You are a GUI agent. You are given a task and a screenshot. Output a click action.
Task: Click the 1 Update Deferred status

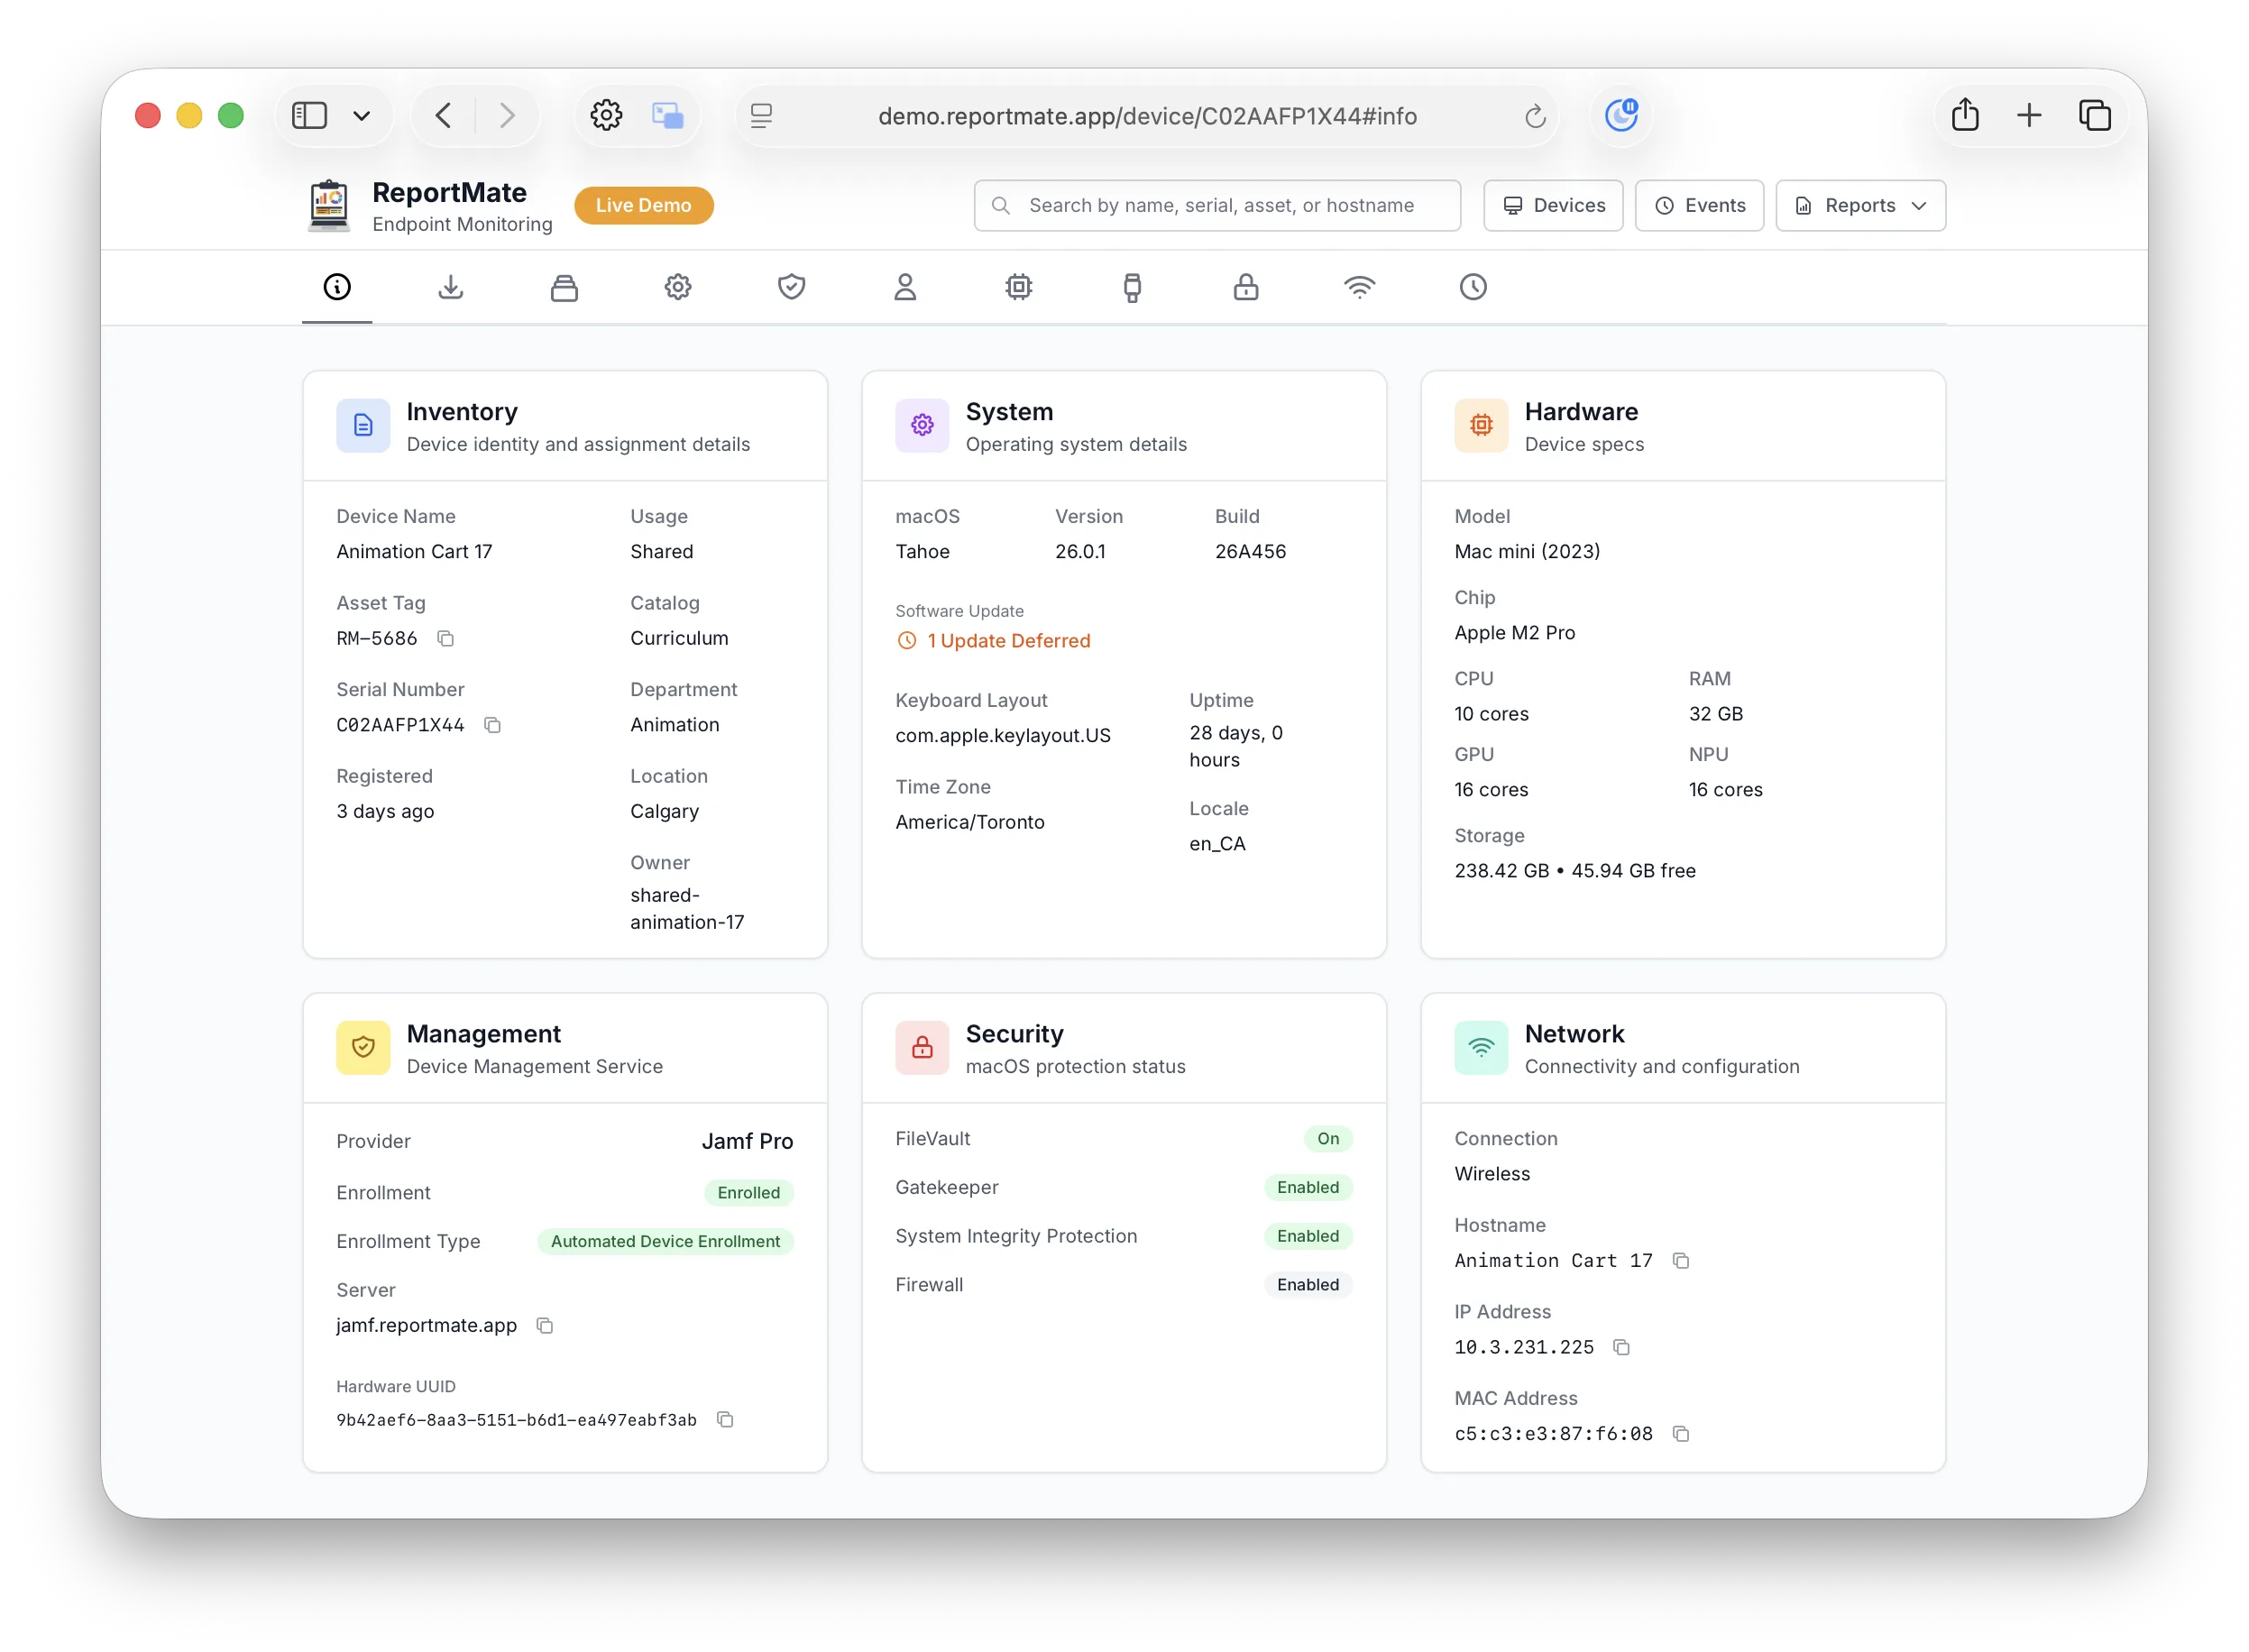click(994, 641)
